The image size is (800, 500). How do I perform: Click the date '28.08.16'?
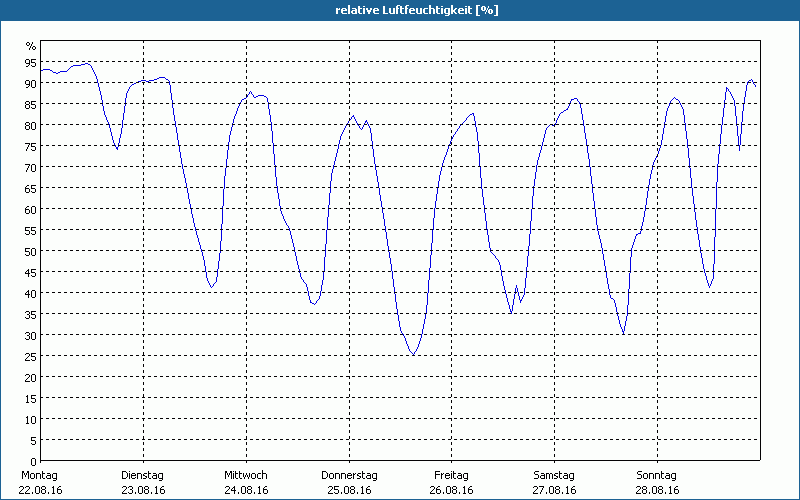click(x=658, y=490)
